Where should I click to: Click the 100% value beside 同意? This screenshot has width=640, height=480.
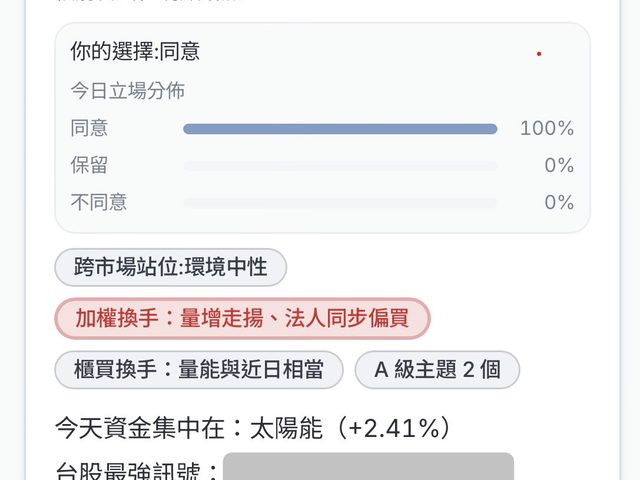coord(547,128)
